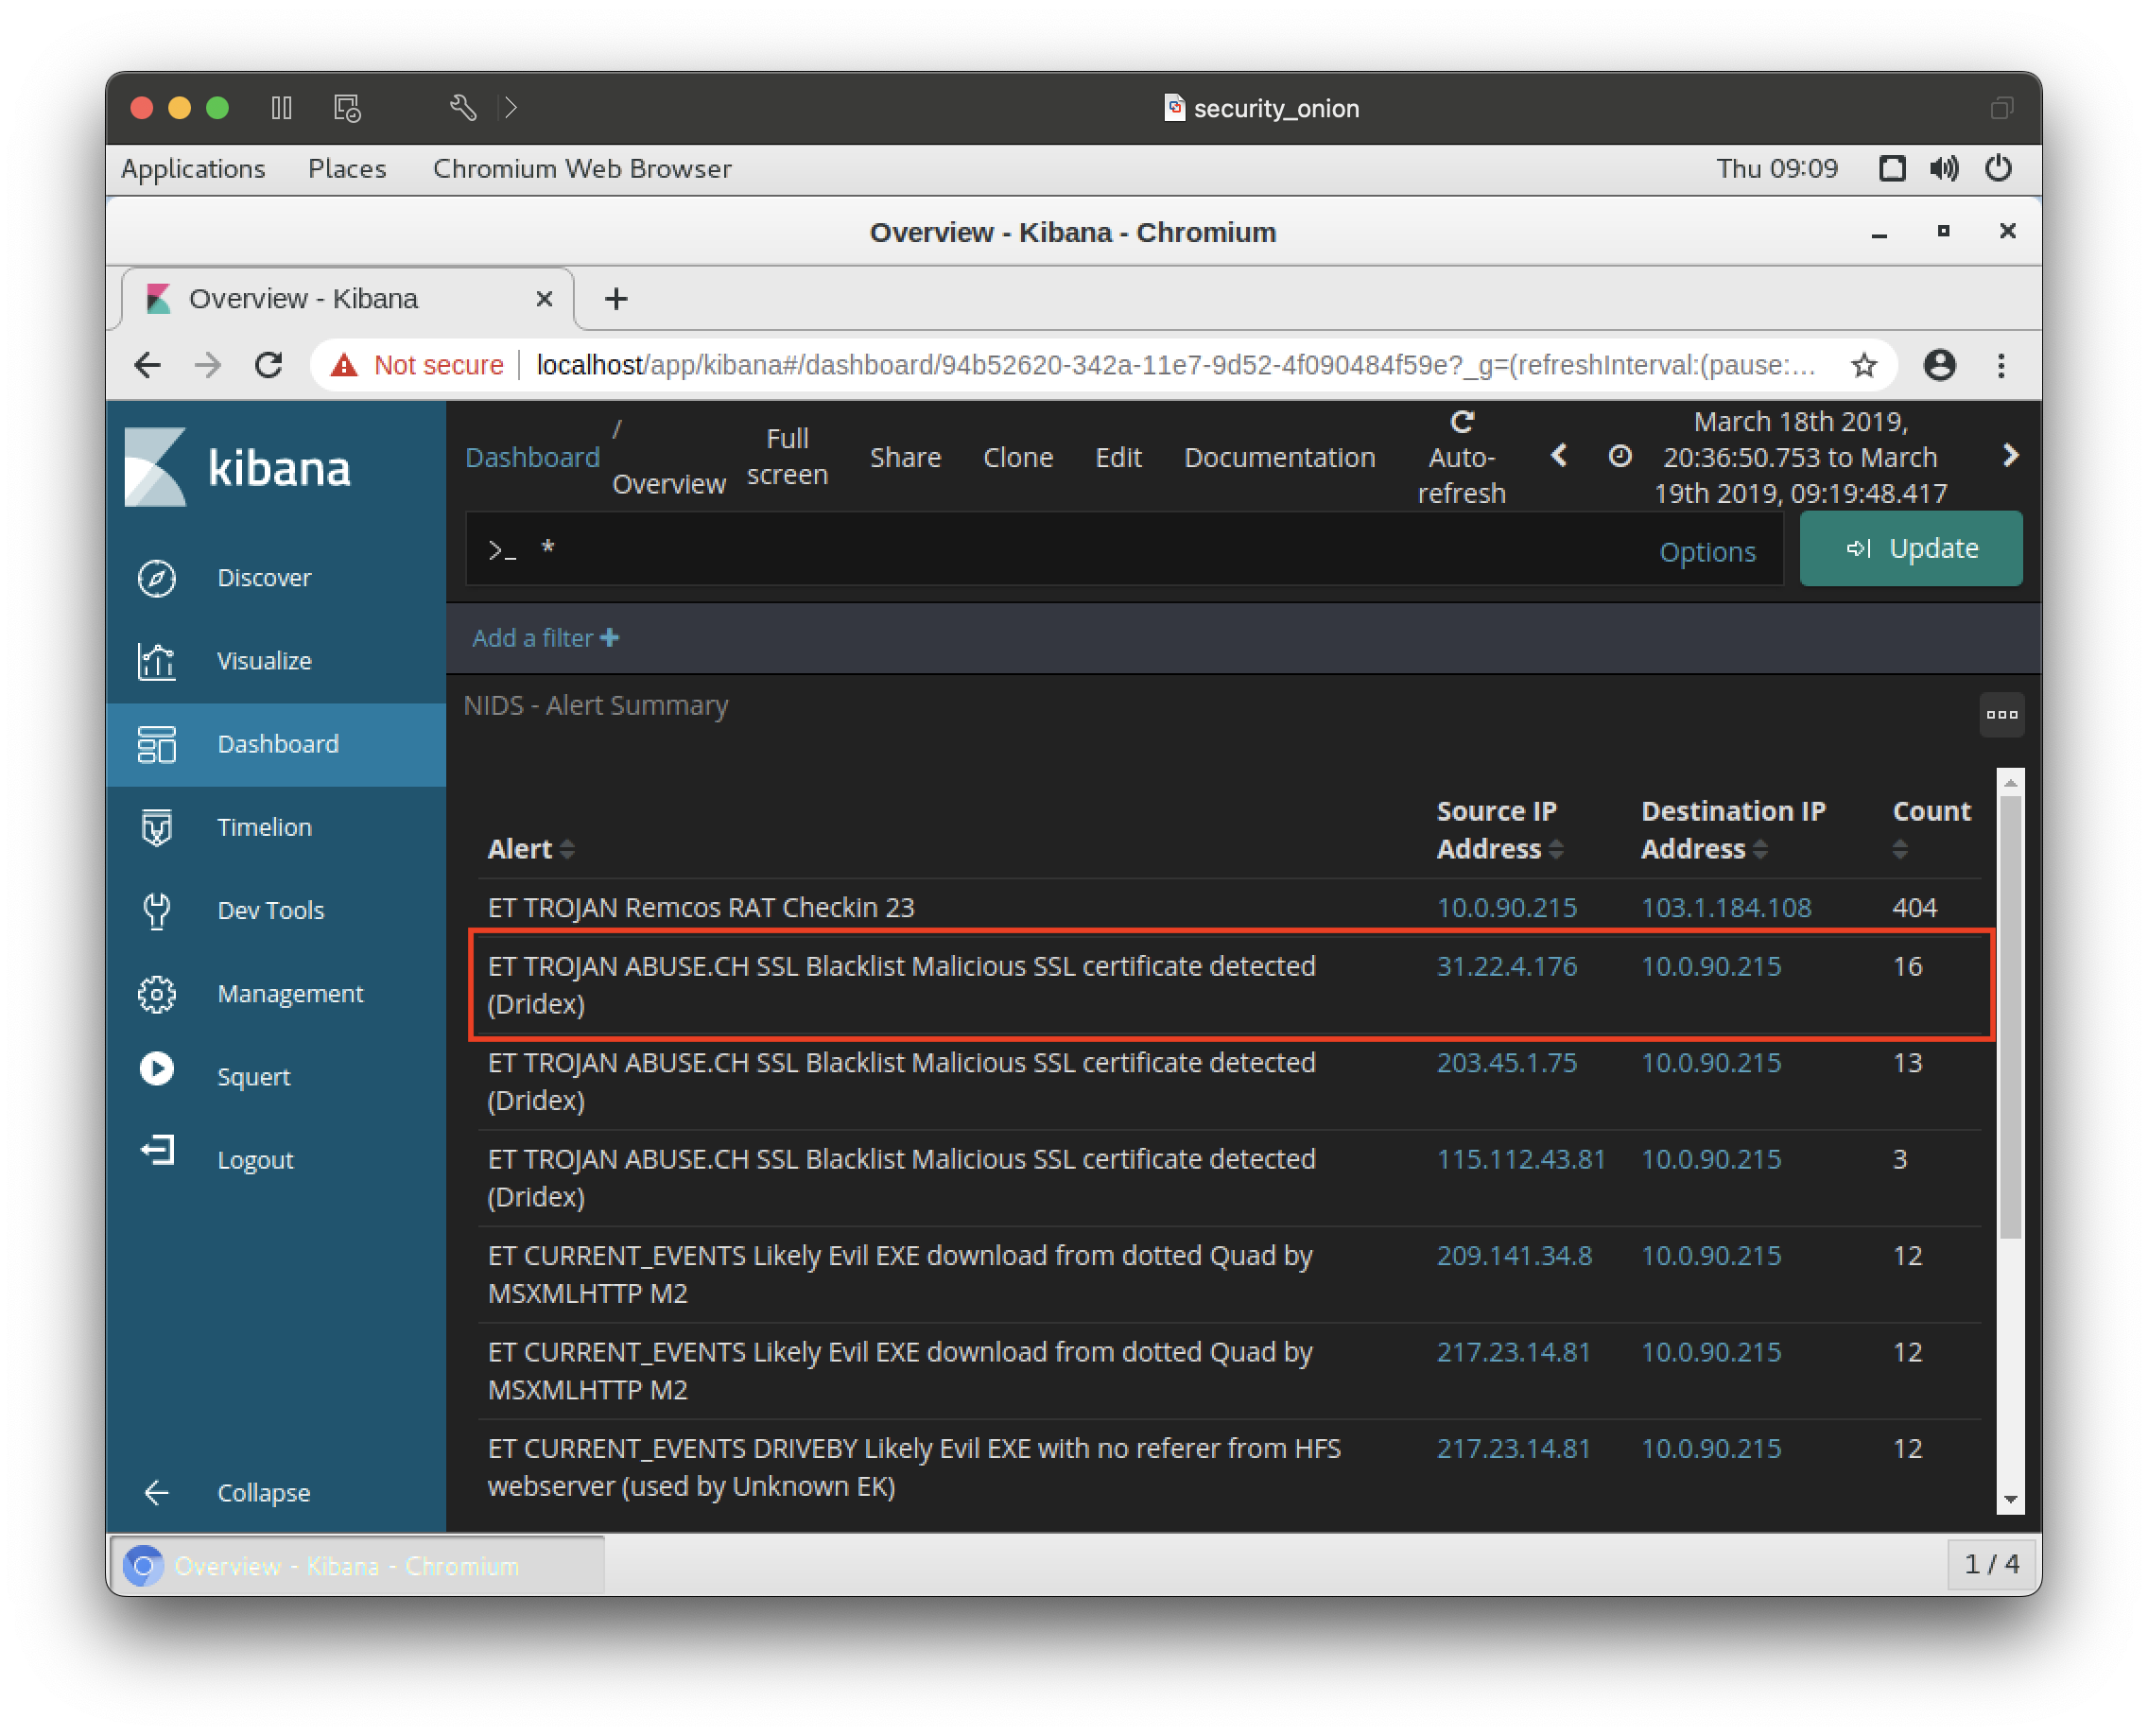The width and height of the screenshot is (2148, 1736).
Task: Click source IP 10.0.90.215 in Remcos row
Action: pyautogui.click(x=1506, y=907)
